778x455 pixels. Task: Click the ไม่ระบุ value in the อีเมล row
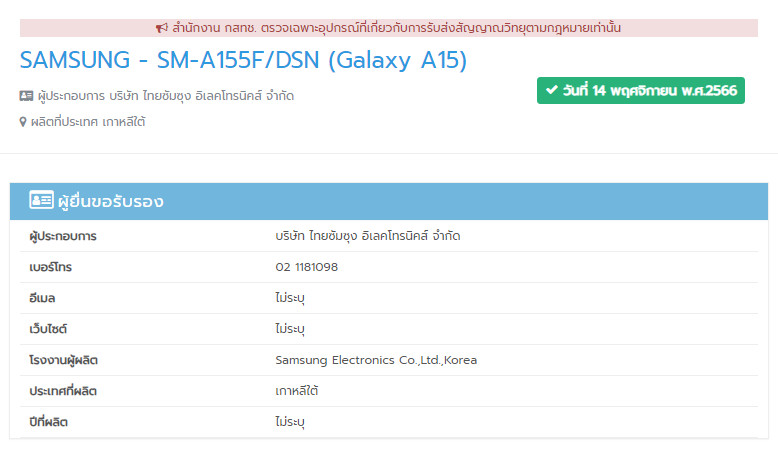pyautogui.click(x=289, y=298)
